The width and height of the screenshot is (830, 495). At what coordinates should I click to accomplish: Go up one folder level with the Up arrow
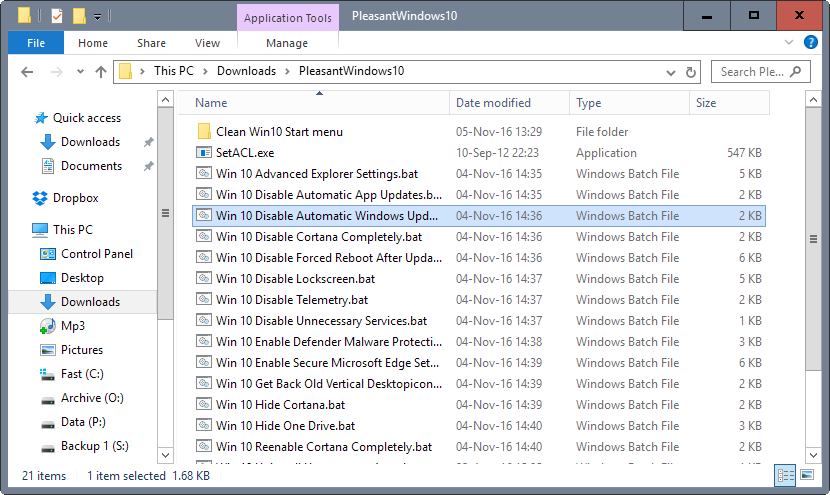101,72
